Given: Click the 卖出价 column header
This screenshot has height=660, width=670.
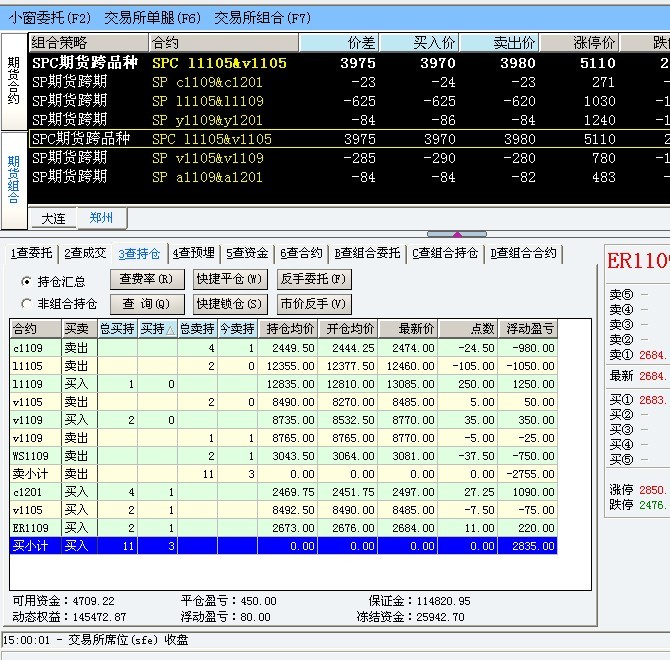Looking at the screenshot, I should click(x=499, y=43).
